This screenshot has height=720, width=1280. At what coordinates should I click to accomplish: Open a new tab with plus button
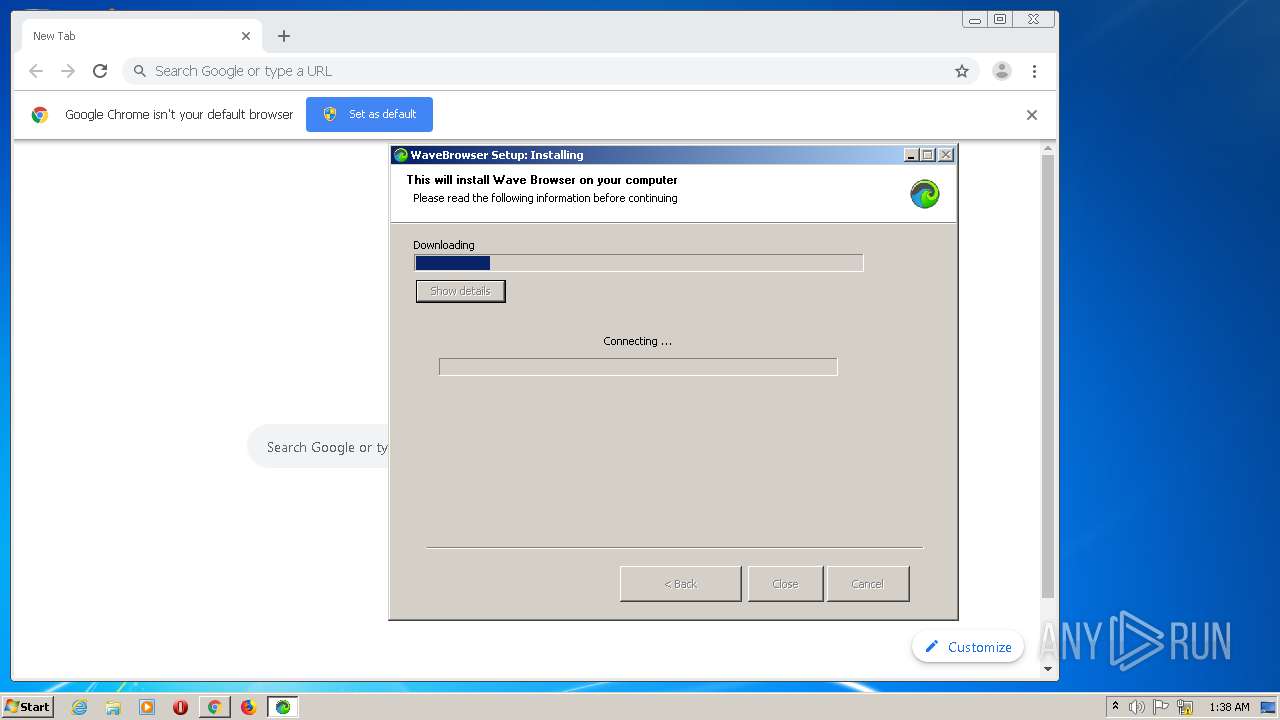[284, 36]
